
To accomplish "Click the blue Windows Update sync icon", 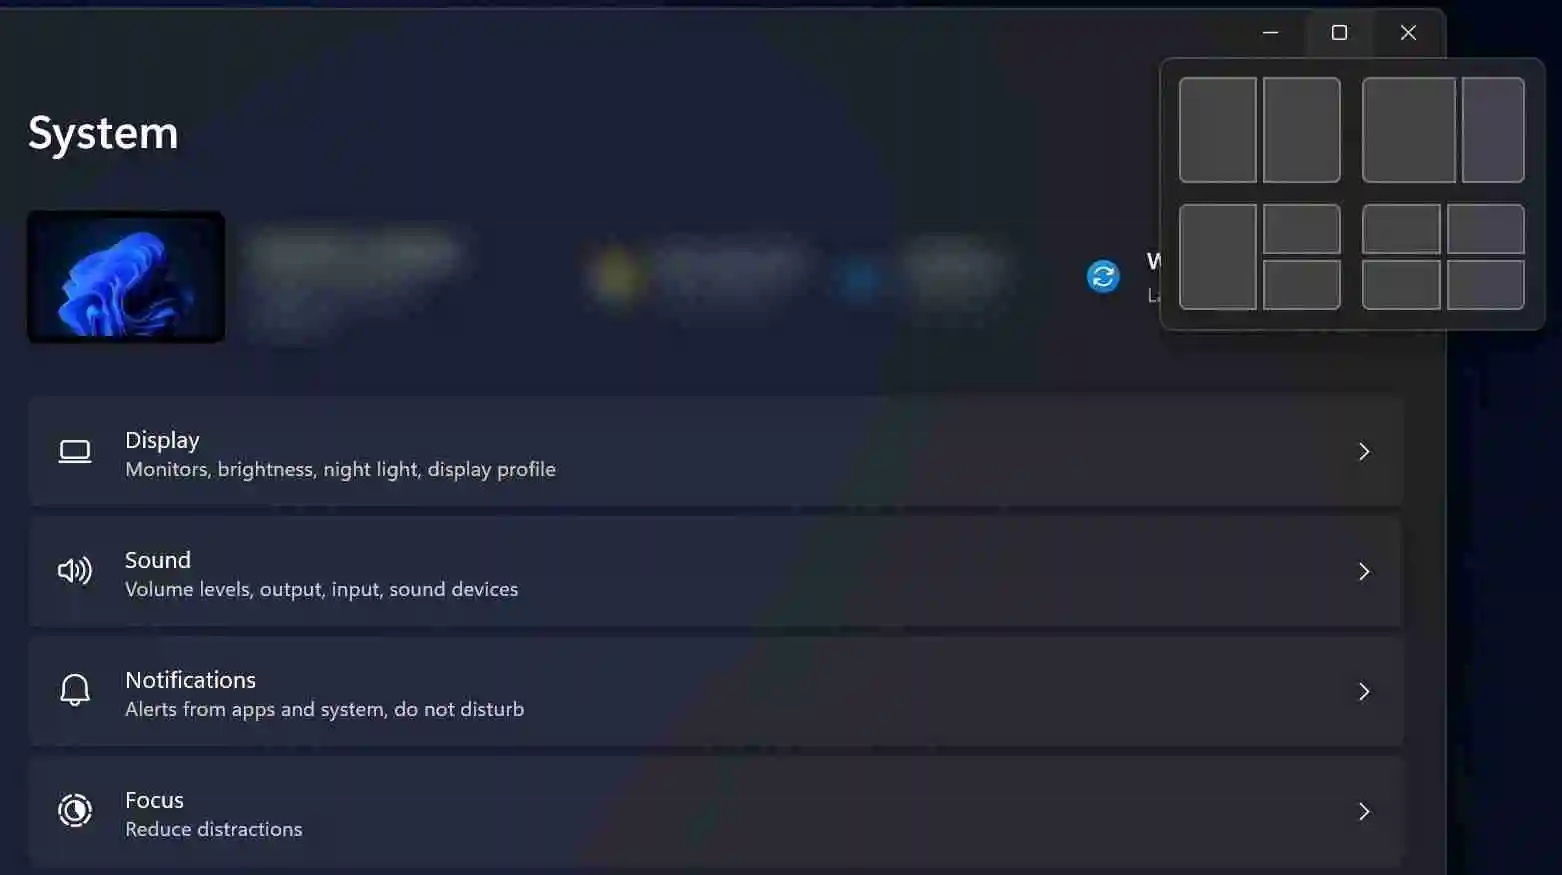I will [1103, 276].
